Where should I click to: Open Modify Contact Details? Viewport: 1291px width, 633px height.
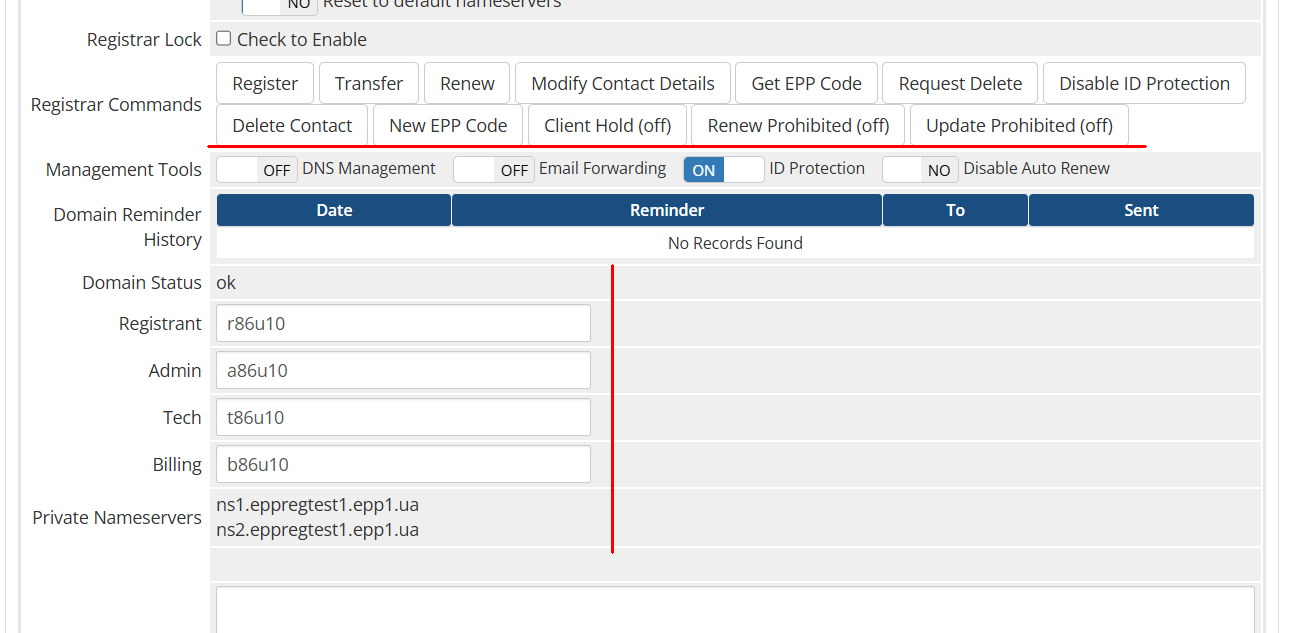tap(623, 84)
